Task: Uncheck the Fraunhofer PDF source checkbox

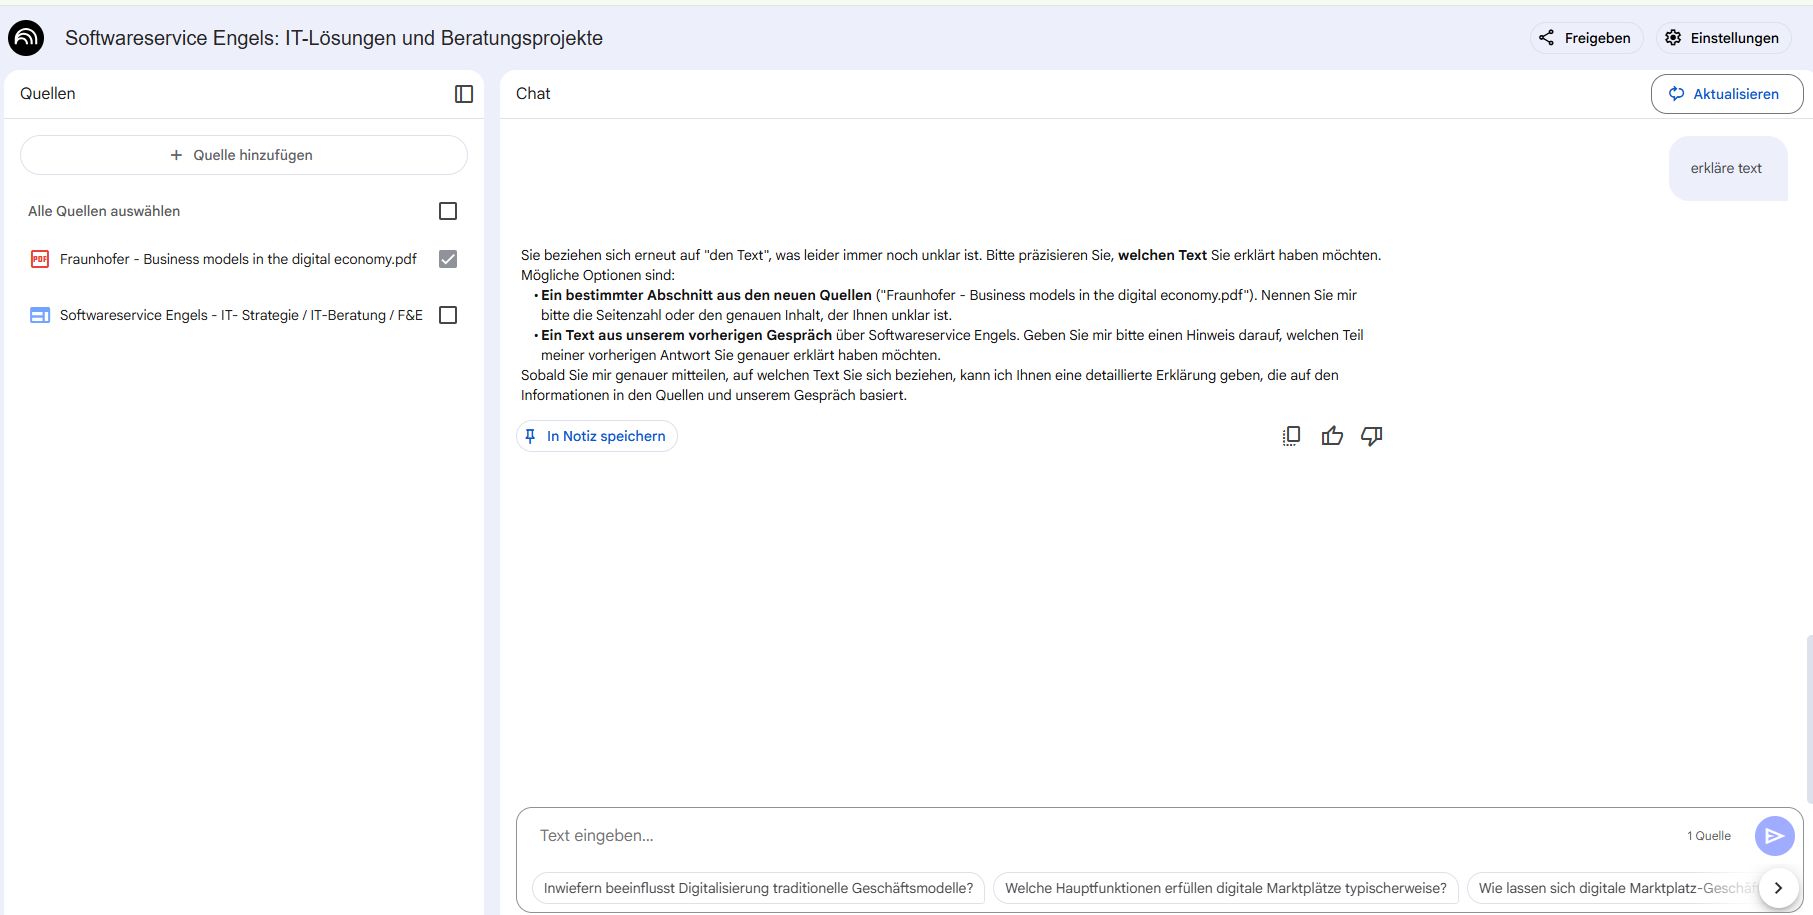Action: click(448, 259)
